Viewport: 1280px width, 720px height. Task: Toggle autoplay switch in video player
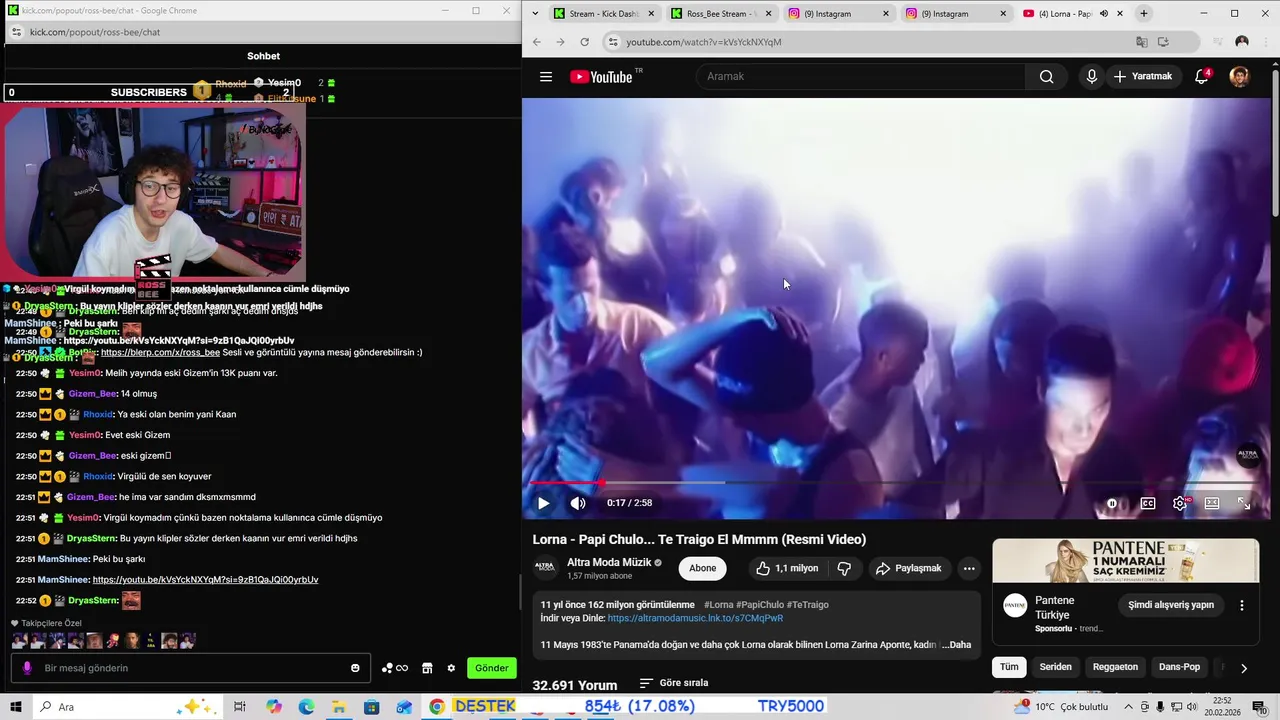tap(1112, 503)
